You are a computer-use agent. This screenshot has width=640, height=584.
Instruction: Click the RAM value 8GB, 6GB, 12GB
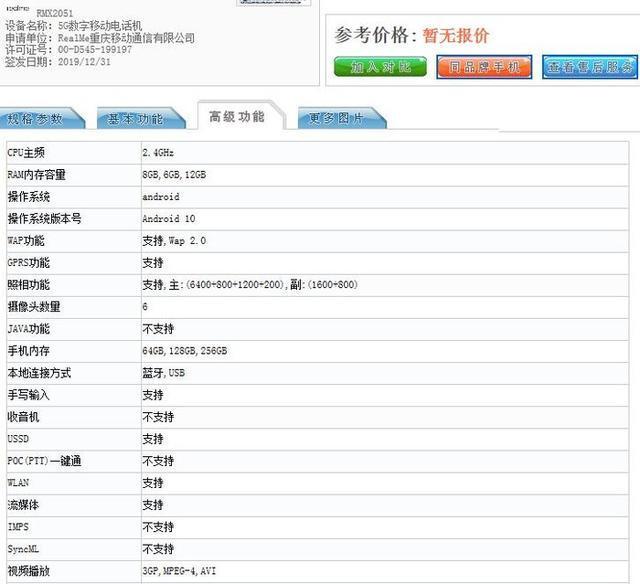click(174, 174)
